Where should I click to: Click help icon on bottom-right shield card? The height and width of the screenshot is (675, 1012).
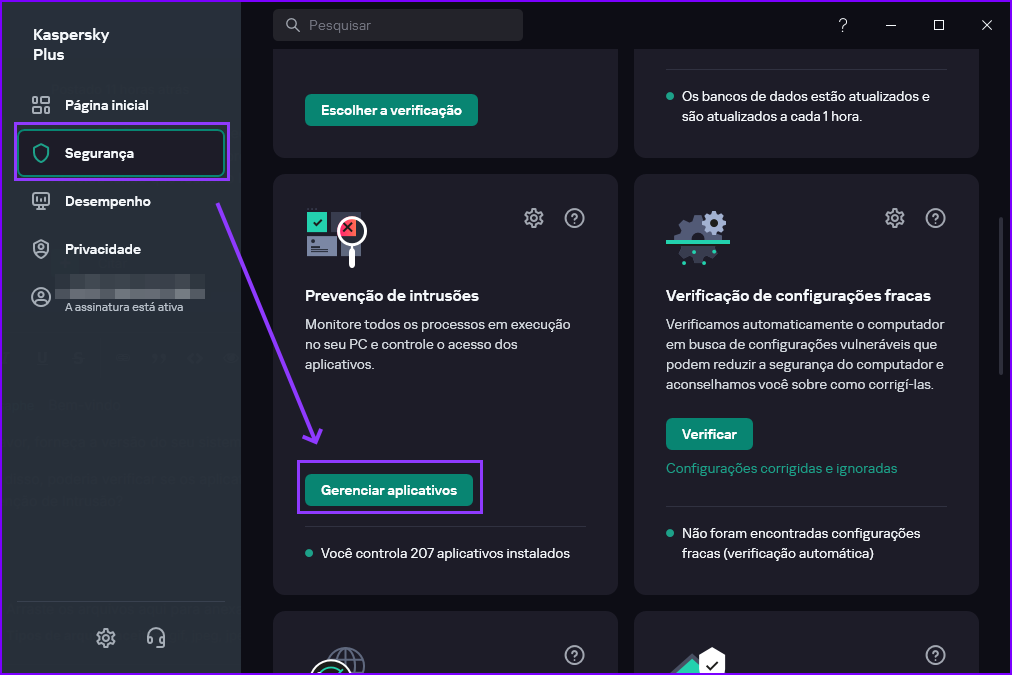935,656
